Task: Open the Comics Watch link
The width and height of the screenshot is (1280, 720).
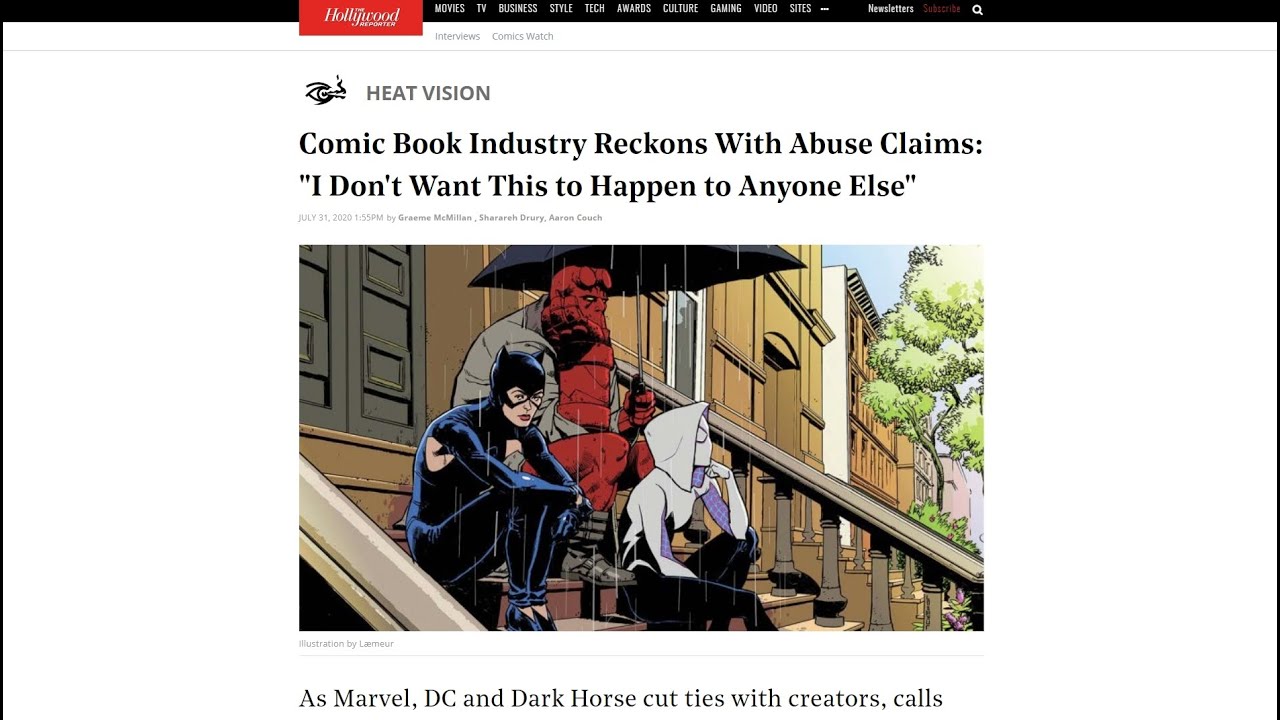Action: [522, 36]
